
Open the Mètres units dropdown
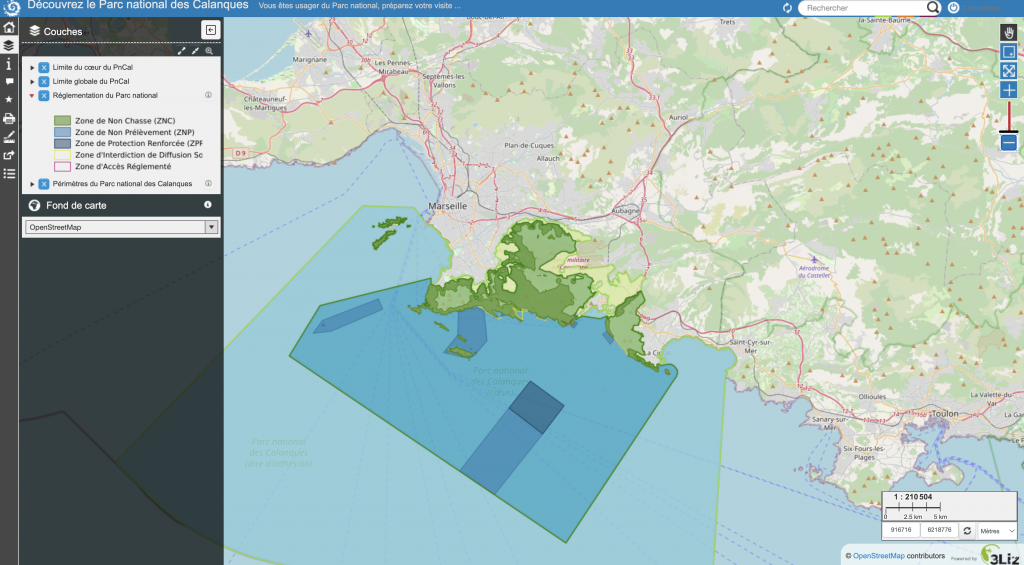click(x=997, y=530)
